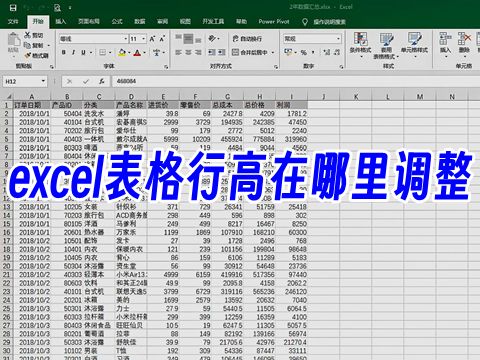This screenshot has height=360, width=480.
Task: Select cell containing "319960"
Action: tap(292, 139)
